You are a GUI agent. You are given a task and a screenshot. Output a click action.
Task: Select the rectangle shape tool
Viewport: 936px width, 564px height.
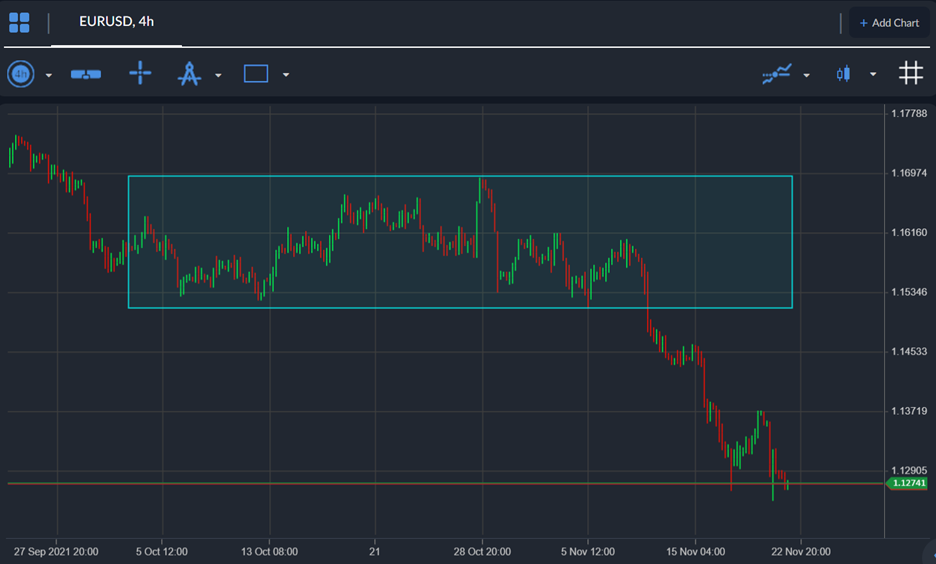[256, 74]
